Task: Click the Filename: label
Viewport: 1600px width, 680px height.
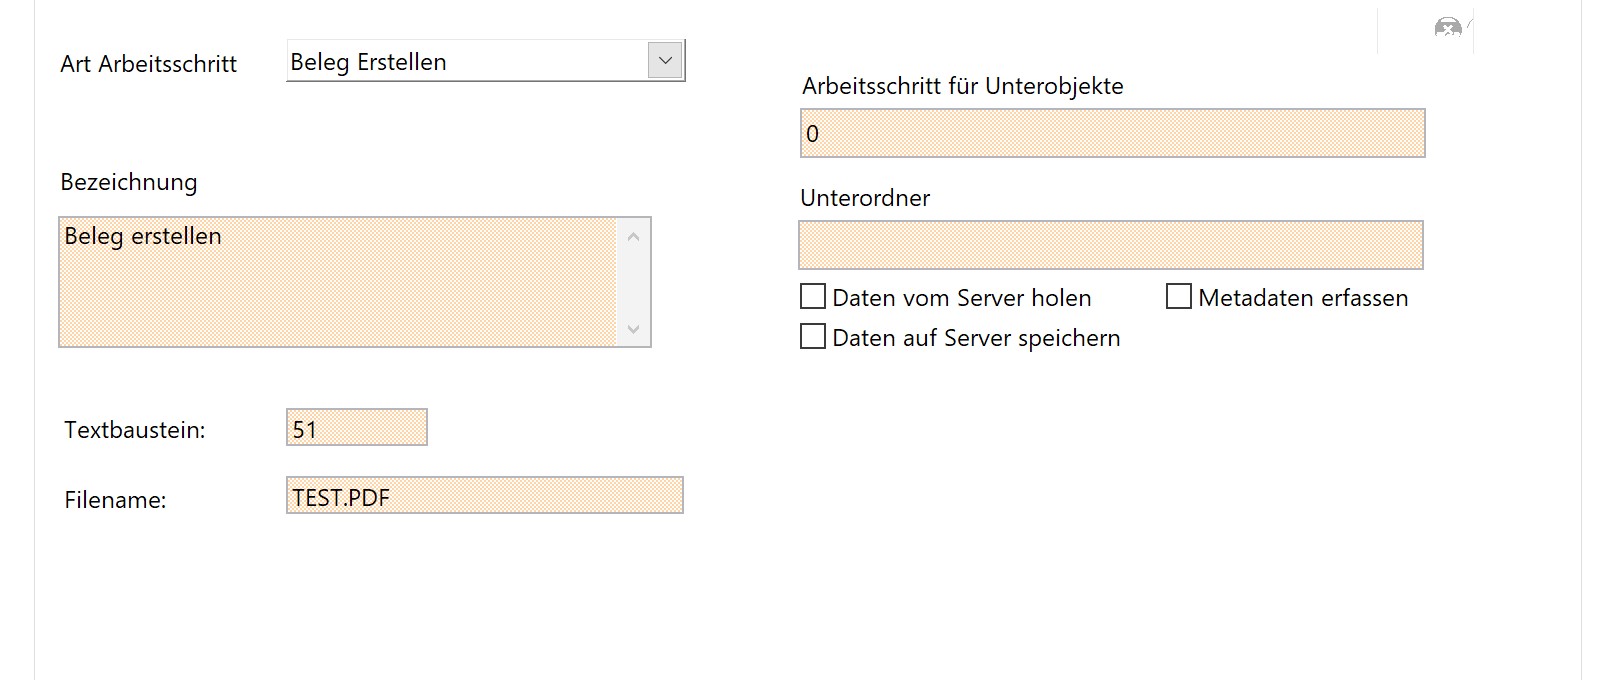Action: coord(115,500)
